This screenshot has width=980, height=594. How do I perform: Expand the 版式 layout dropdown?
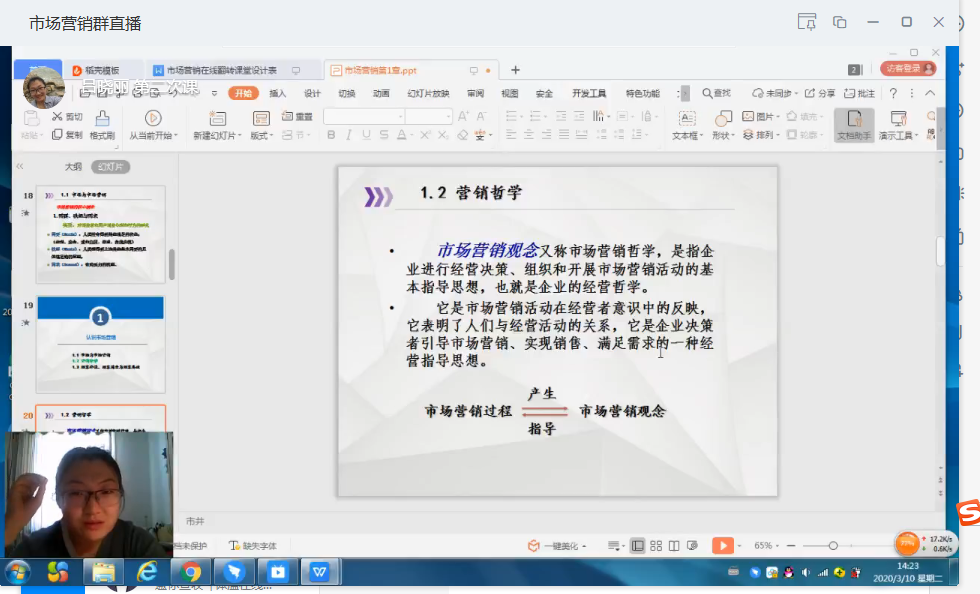pos(261,135)
